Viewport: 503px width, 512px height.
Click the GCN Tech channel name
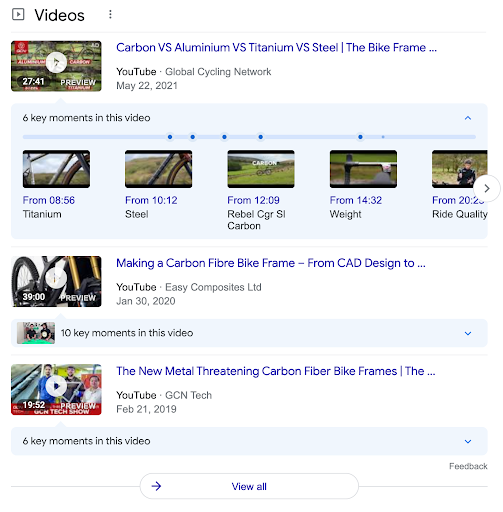point(188,395)
